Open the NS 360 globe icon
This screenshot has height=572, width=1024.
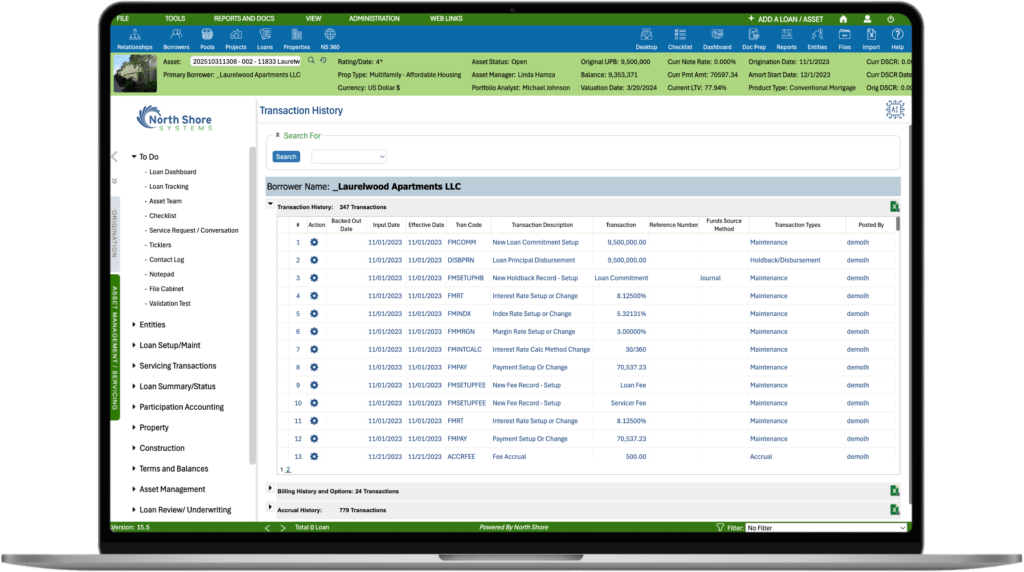(x=330, y=39)
